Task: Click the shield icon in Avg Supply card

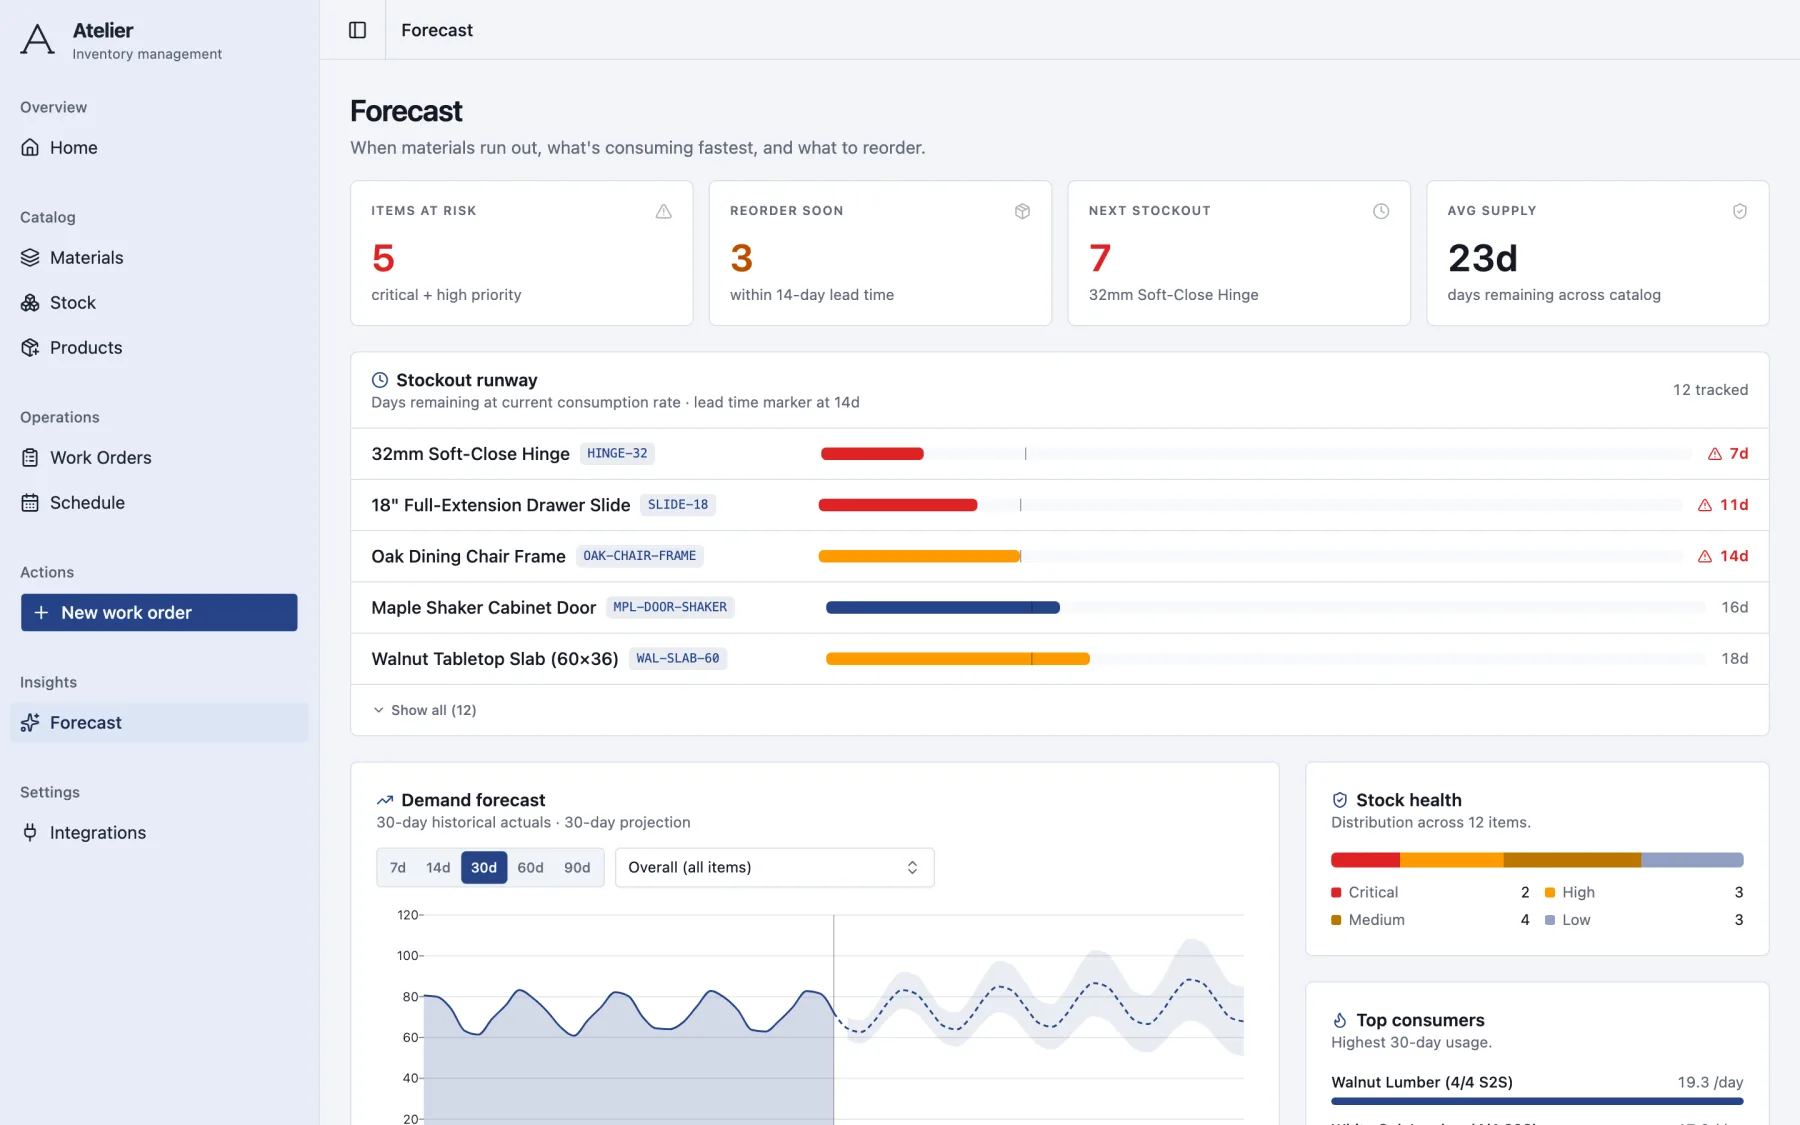Action: tap(1740, 211)
